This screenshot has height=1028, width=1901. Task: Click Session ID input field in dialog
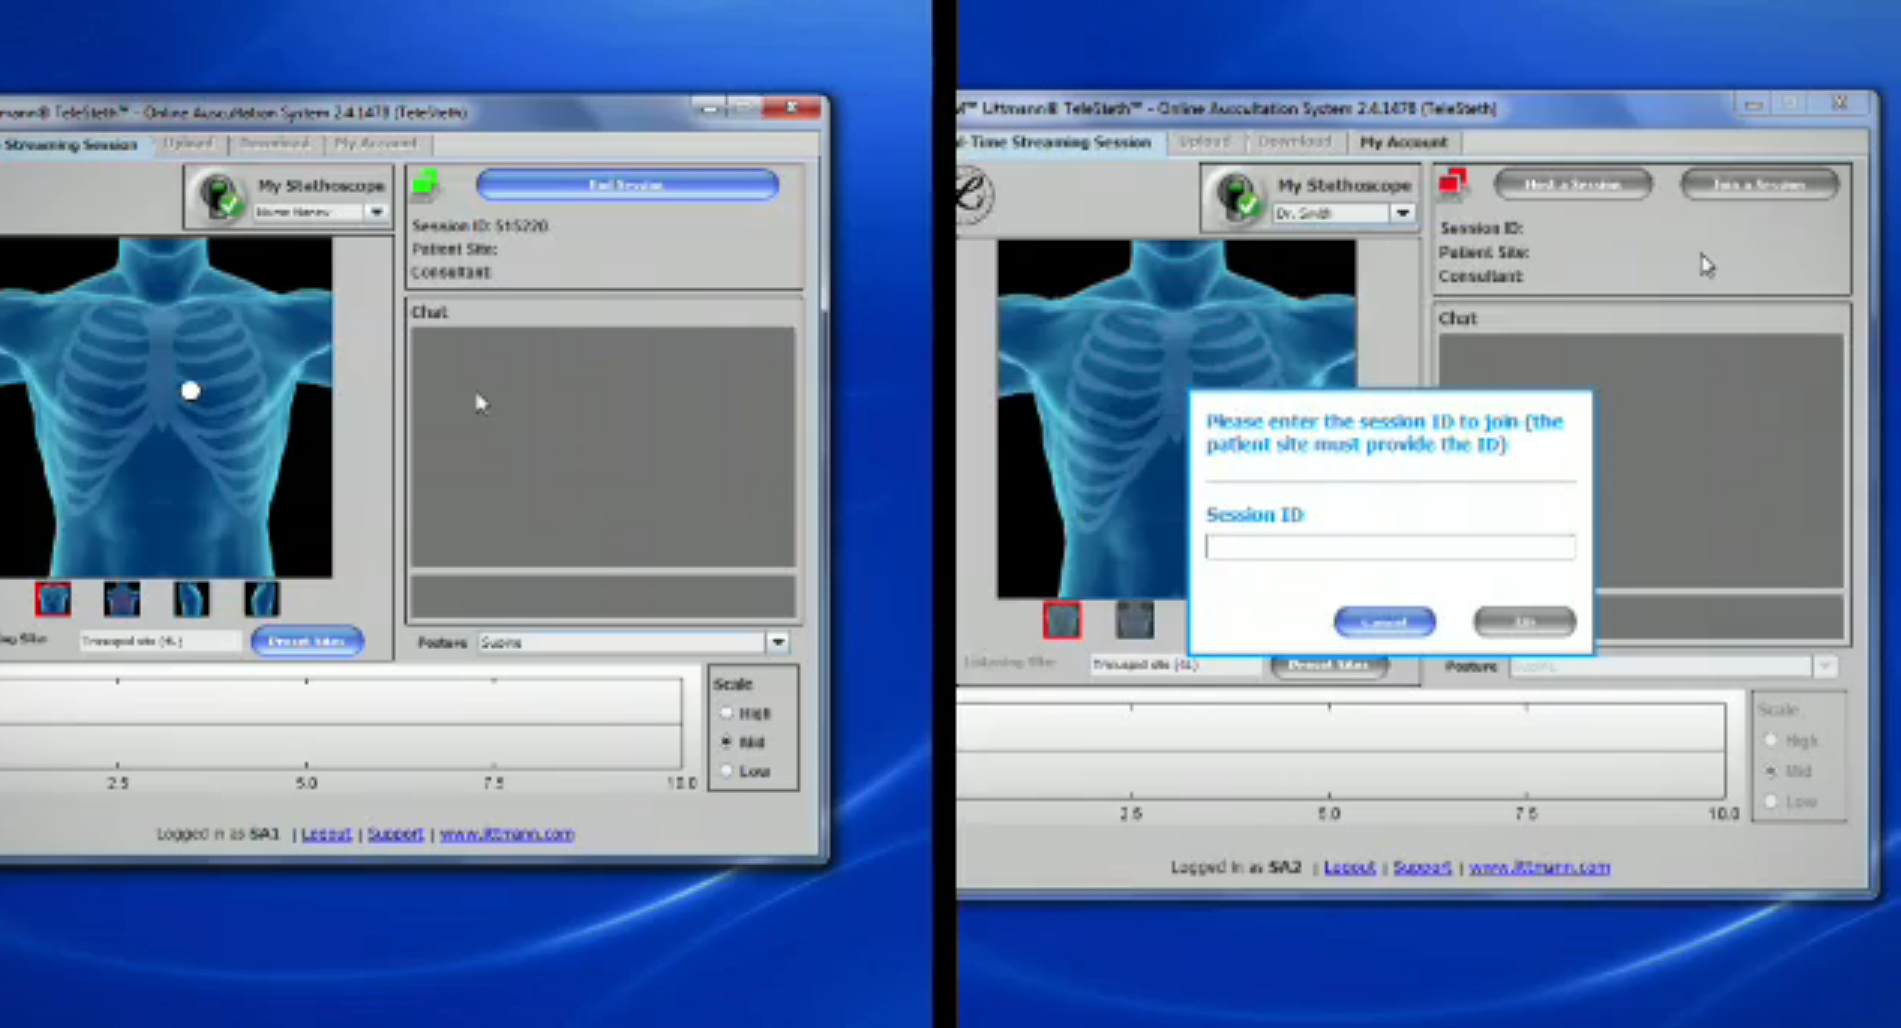[x=1390, y=547]
